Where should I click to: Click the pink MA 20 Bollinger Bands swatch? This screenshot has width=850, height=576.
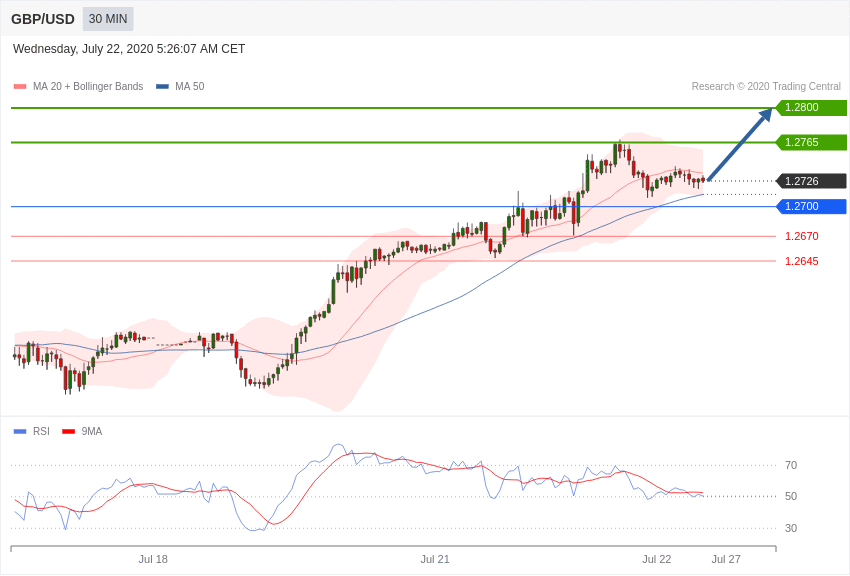tap(20, 87)
